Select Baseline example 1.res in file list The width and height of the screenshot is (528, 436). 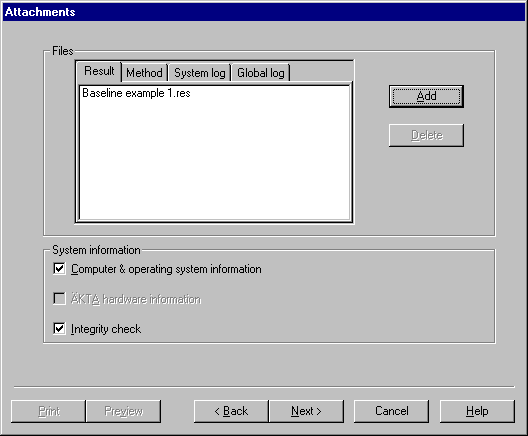pos(136,93)
